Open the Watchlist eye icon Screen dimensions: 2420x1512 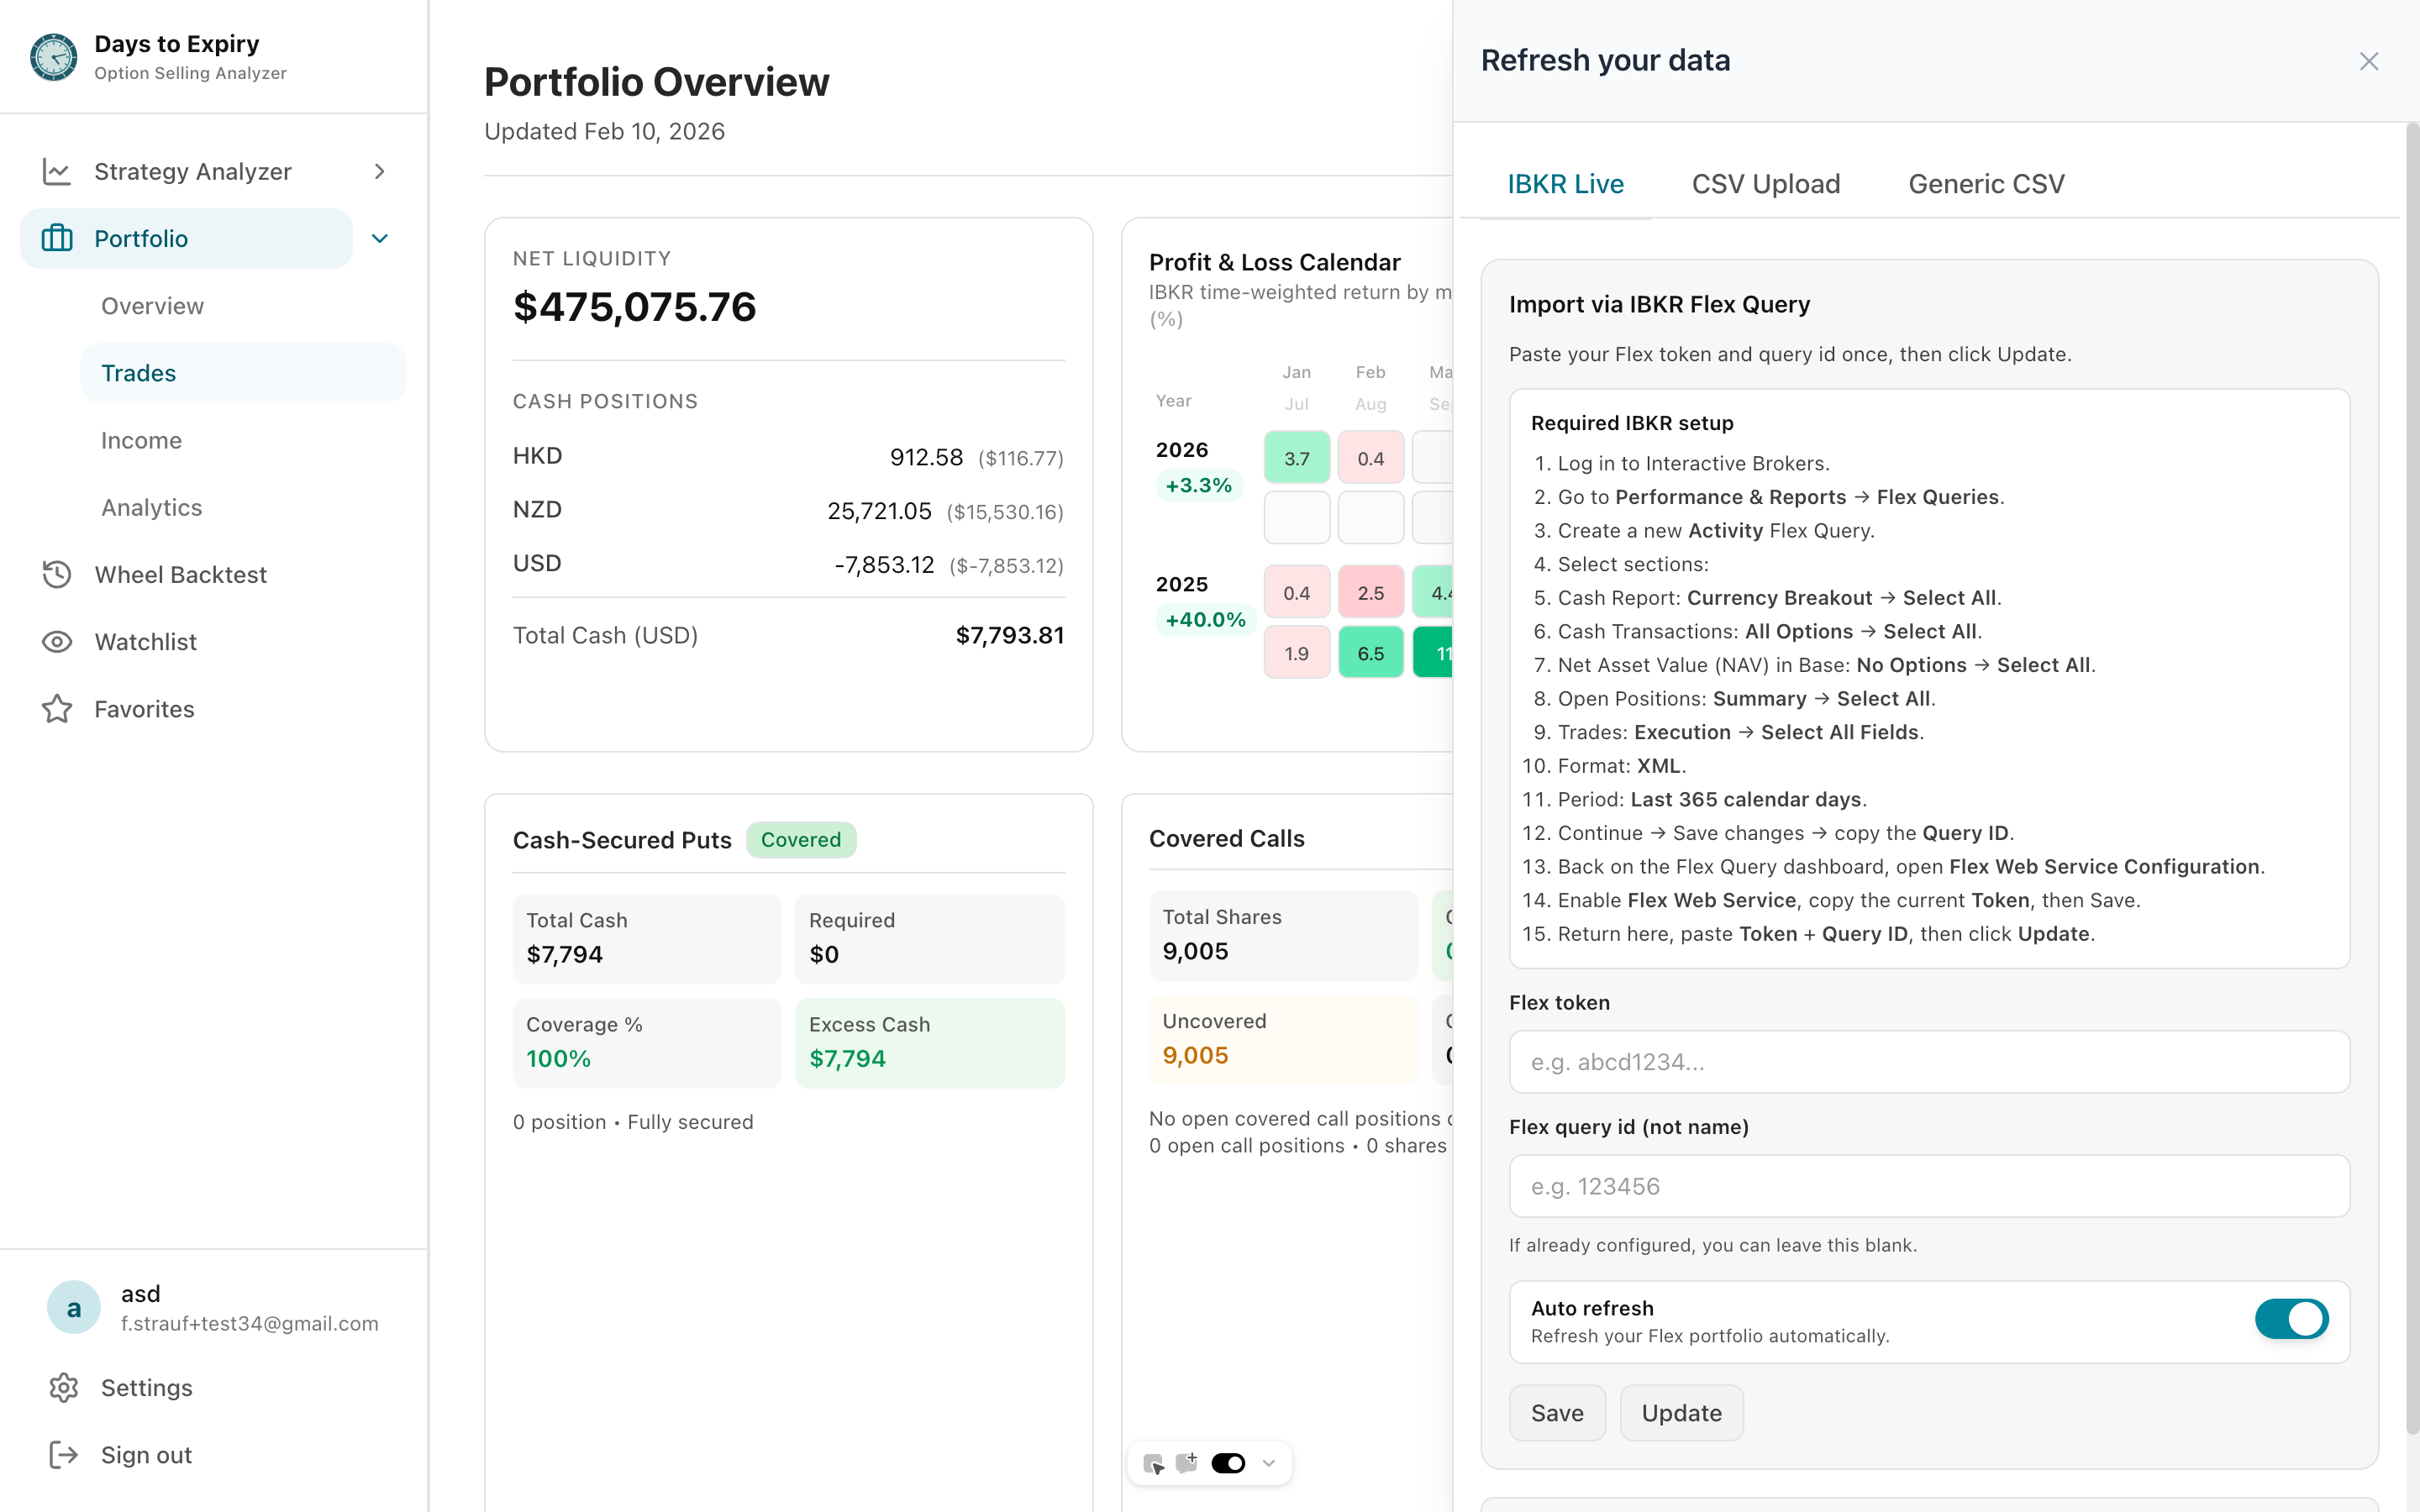pos(57,641)
